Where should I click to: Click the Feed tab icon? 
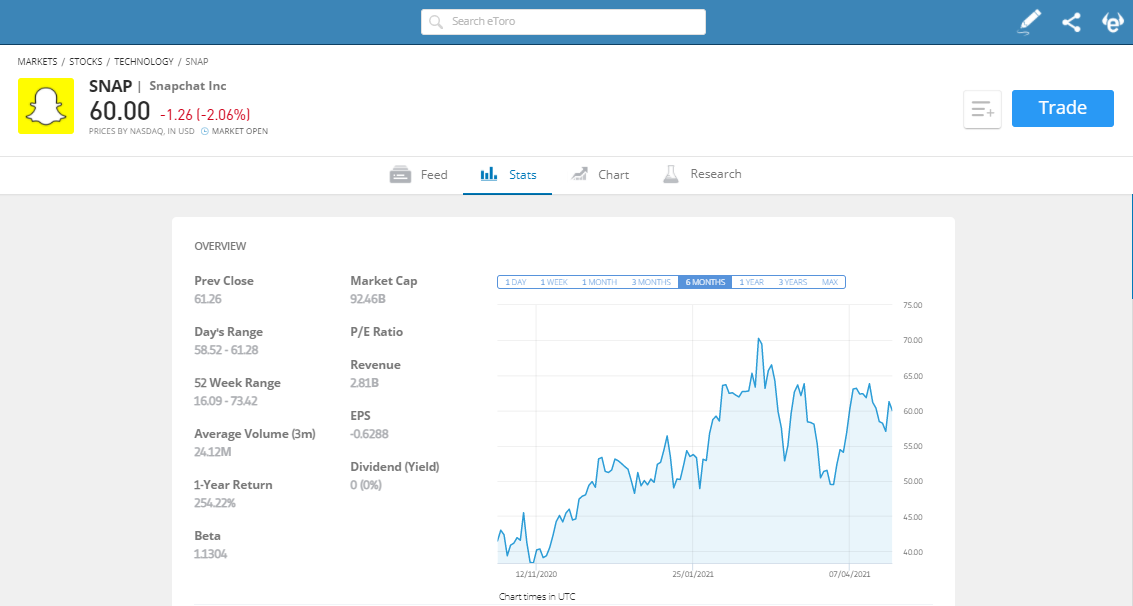[x=400, y=175]
